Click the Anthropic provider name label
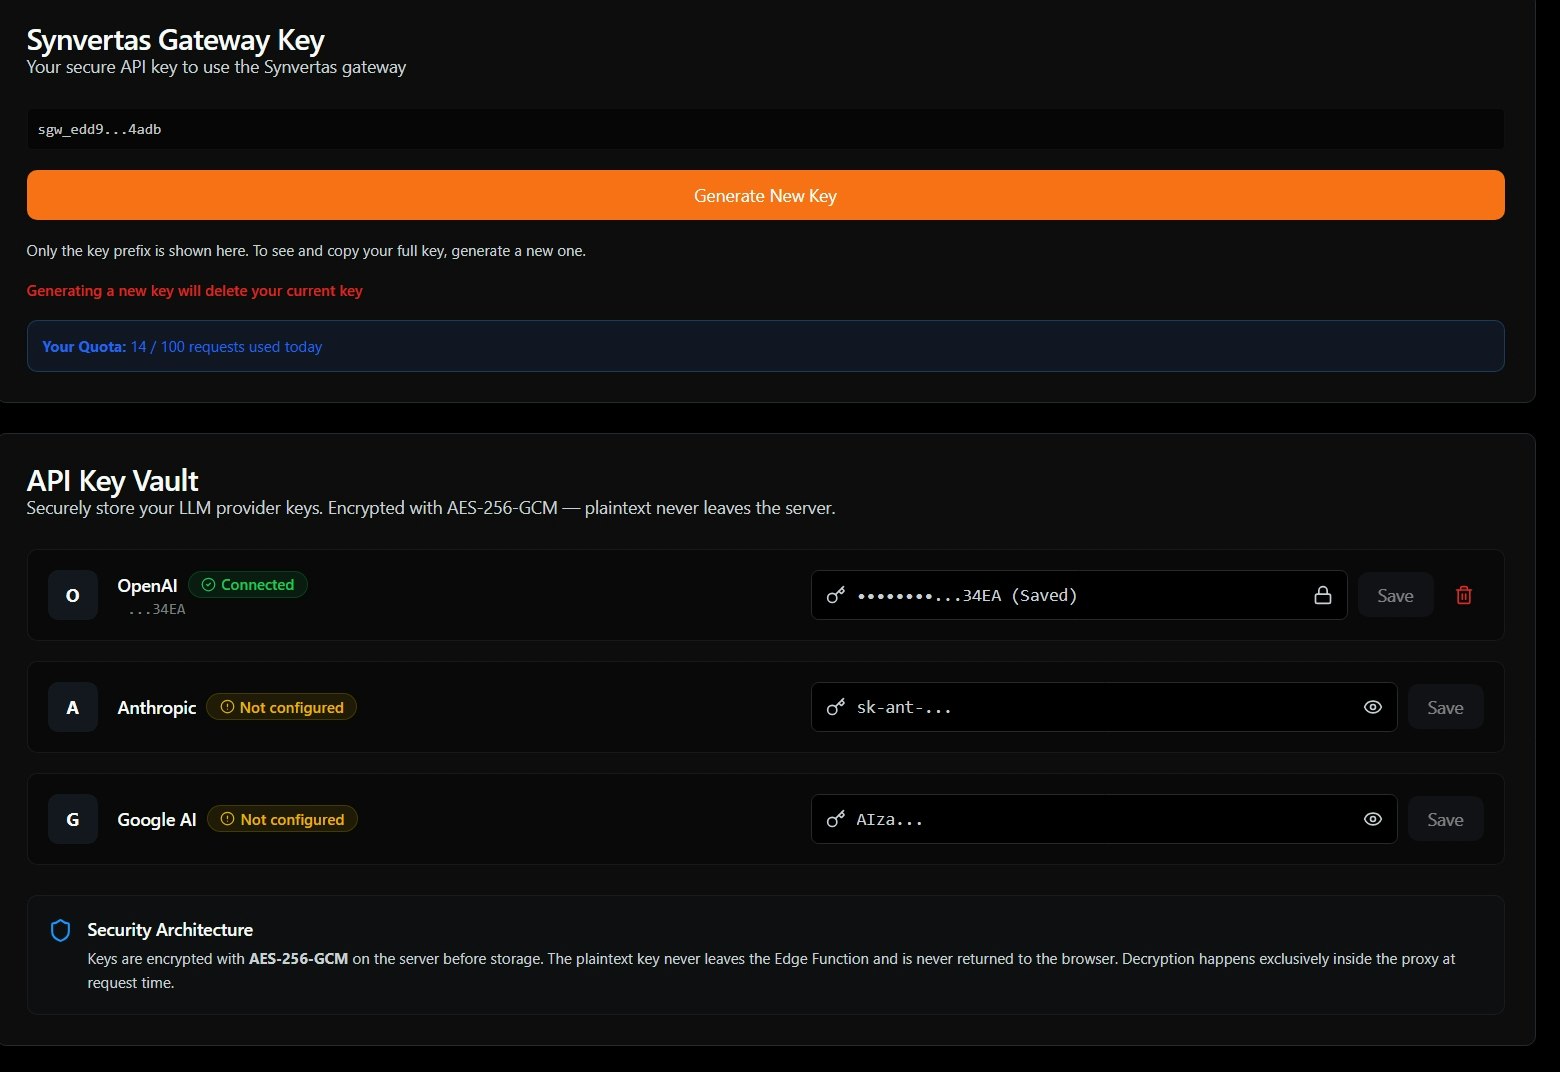 (x=157, y=707)
